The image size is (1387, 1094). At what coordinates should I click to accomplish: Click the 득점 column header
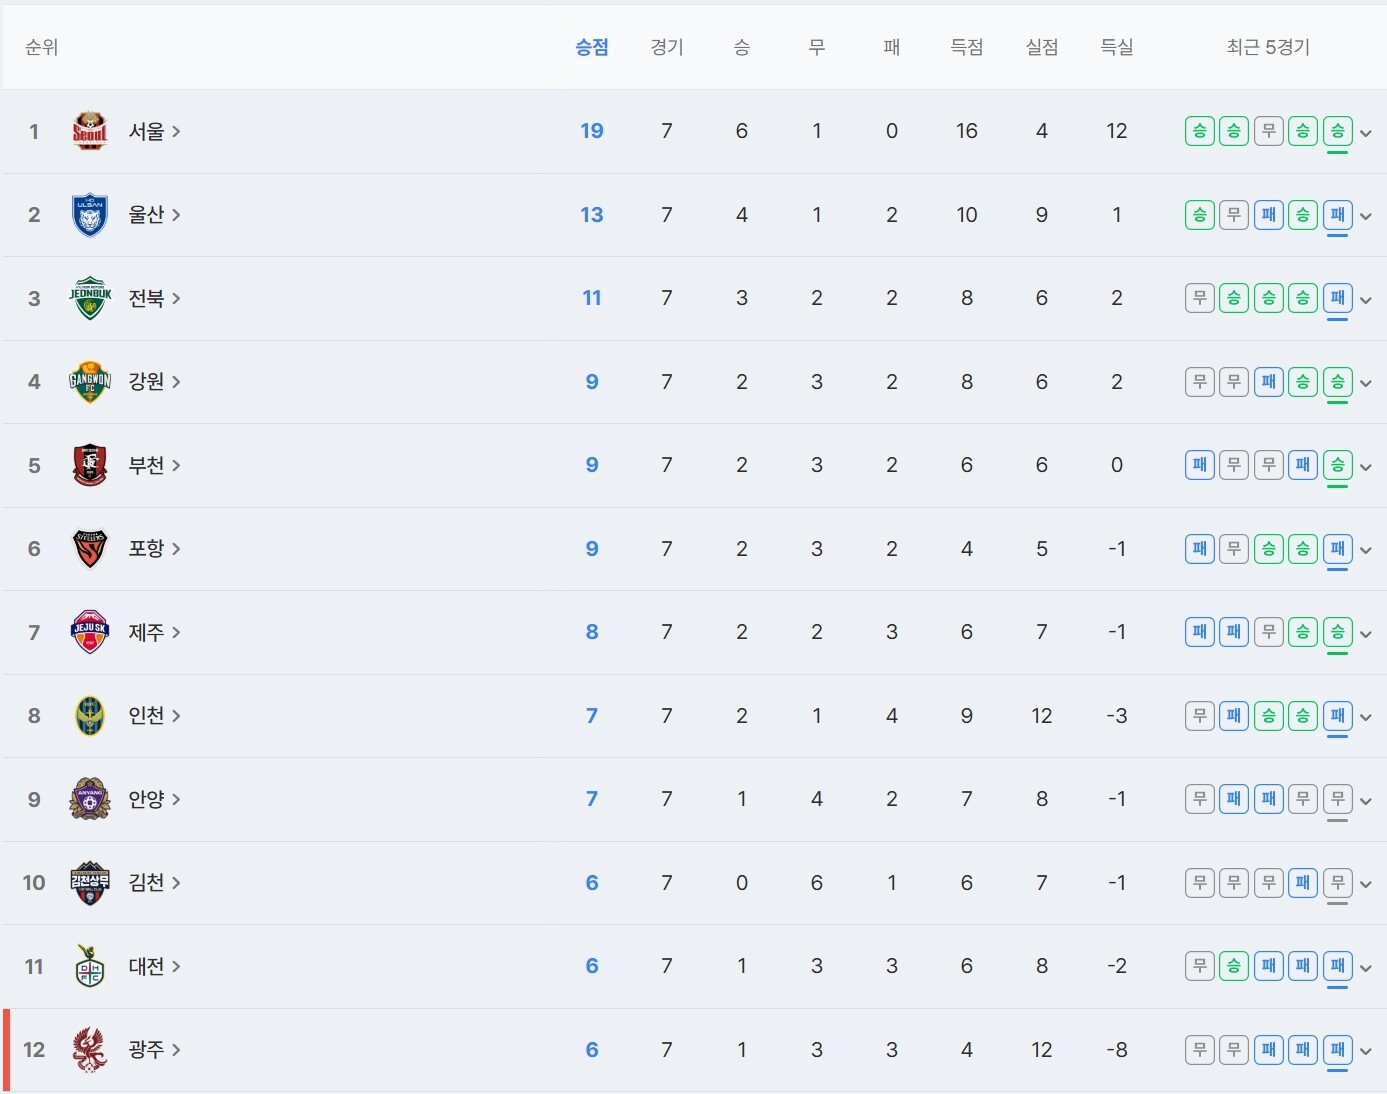(967, 47)
